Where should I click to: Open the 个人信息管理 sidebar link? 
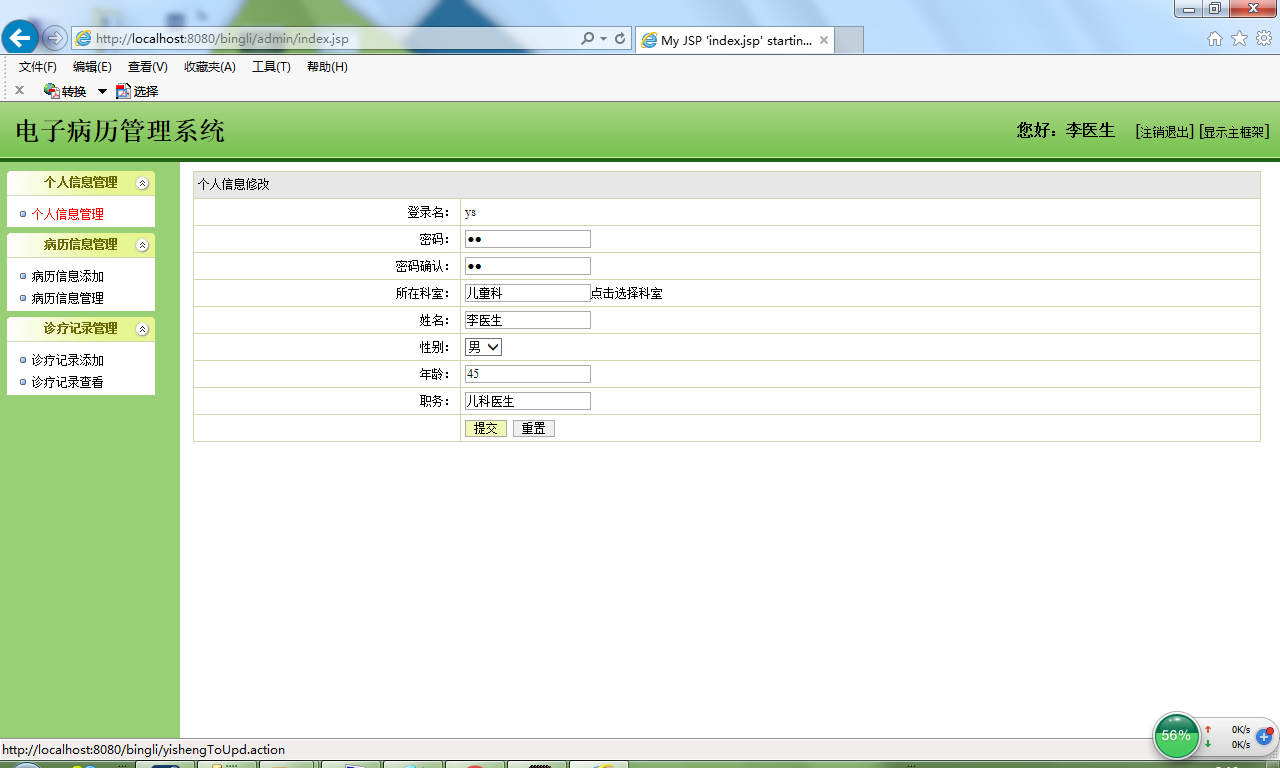(67, 214)
